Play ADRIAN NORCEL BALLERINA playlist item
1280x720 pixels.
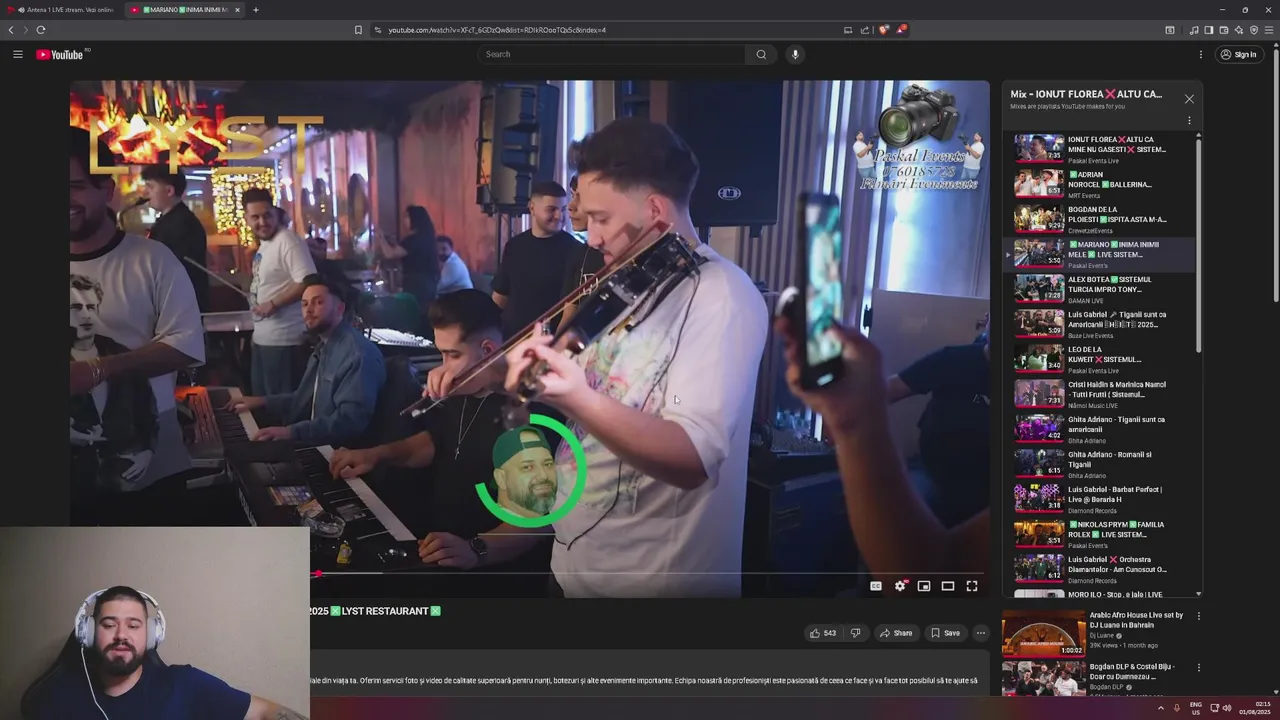1100,184
